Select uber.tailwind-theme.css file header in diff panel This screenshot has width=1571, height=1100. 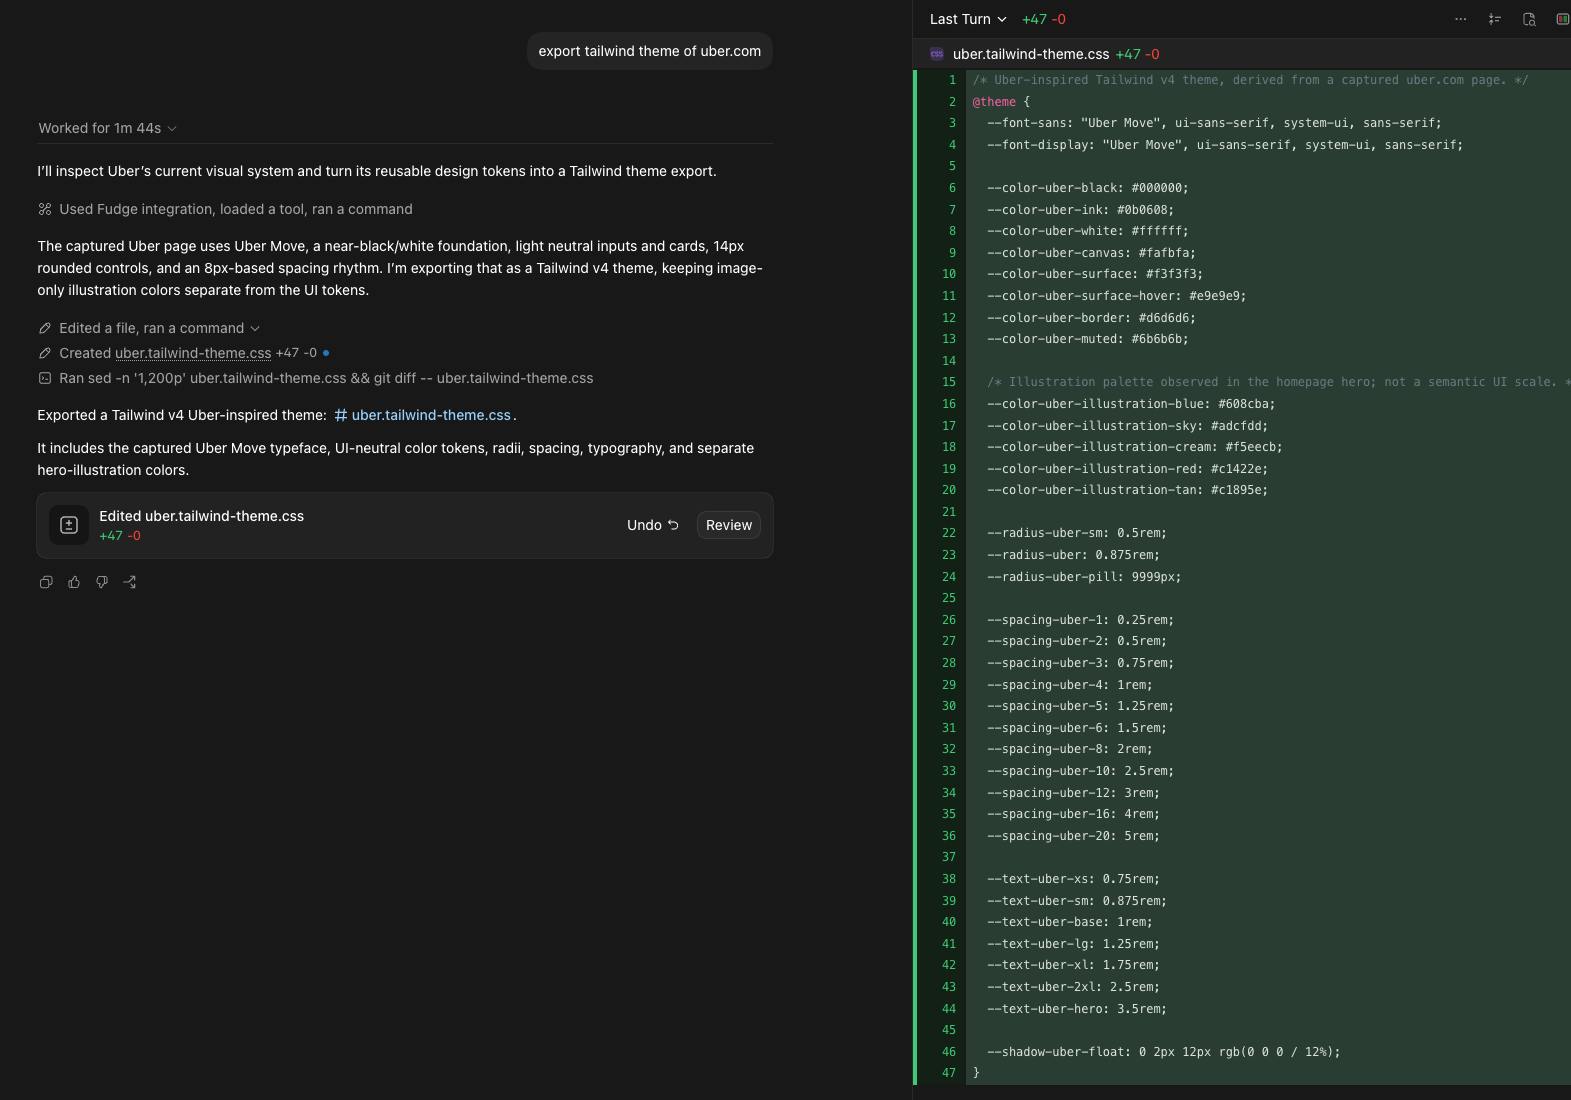coord(1031,54)
